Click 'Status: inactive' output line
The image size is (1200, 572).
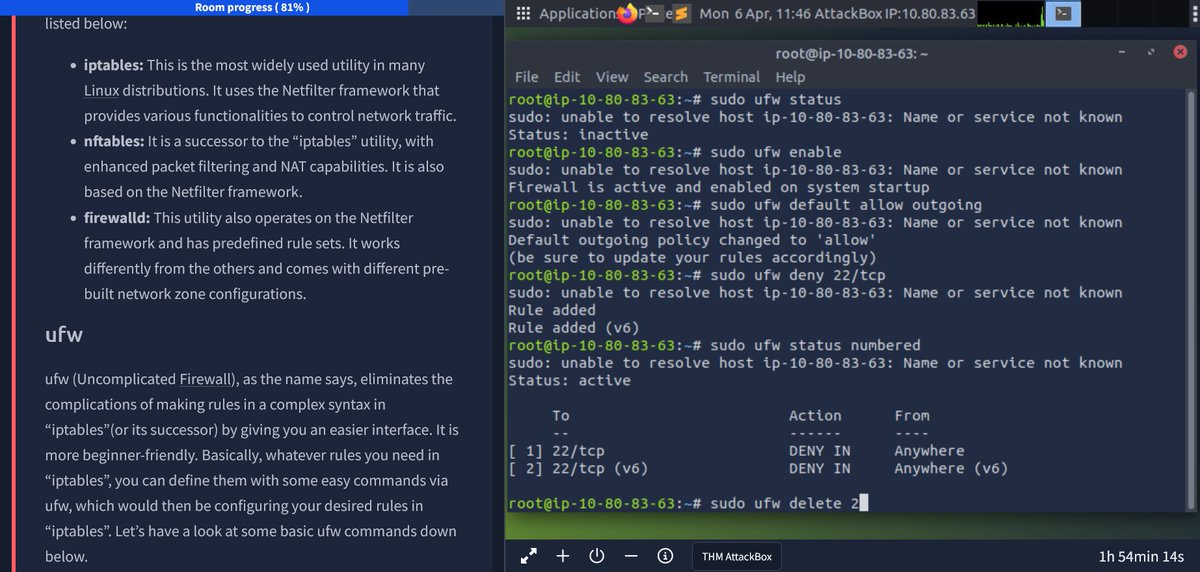578,134
